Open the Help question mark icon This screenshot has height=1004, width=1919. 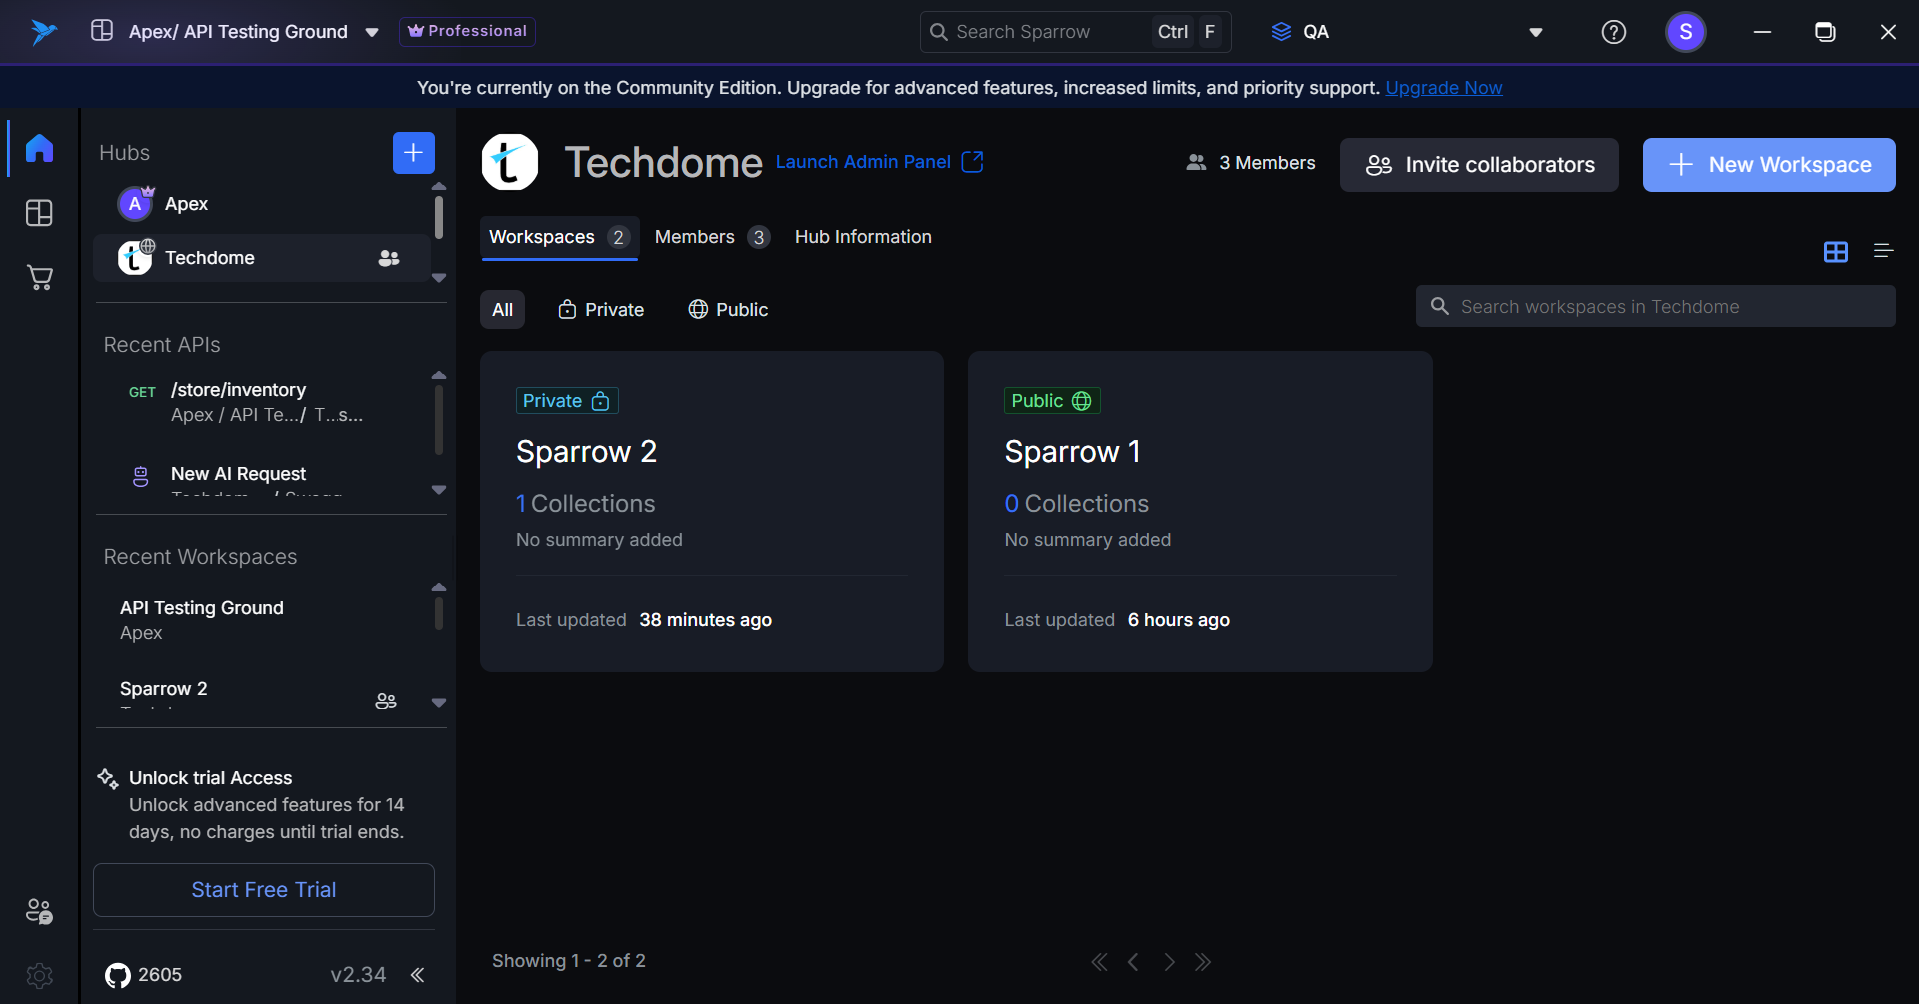click(x=1613, y=32)
